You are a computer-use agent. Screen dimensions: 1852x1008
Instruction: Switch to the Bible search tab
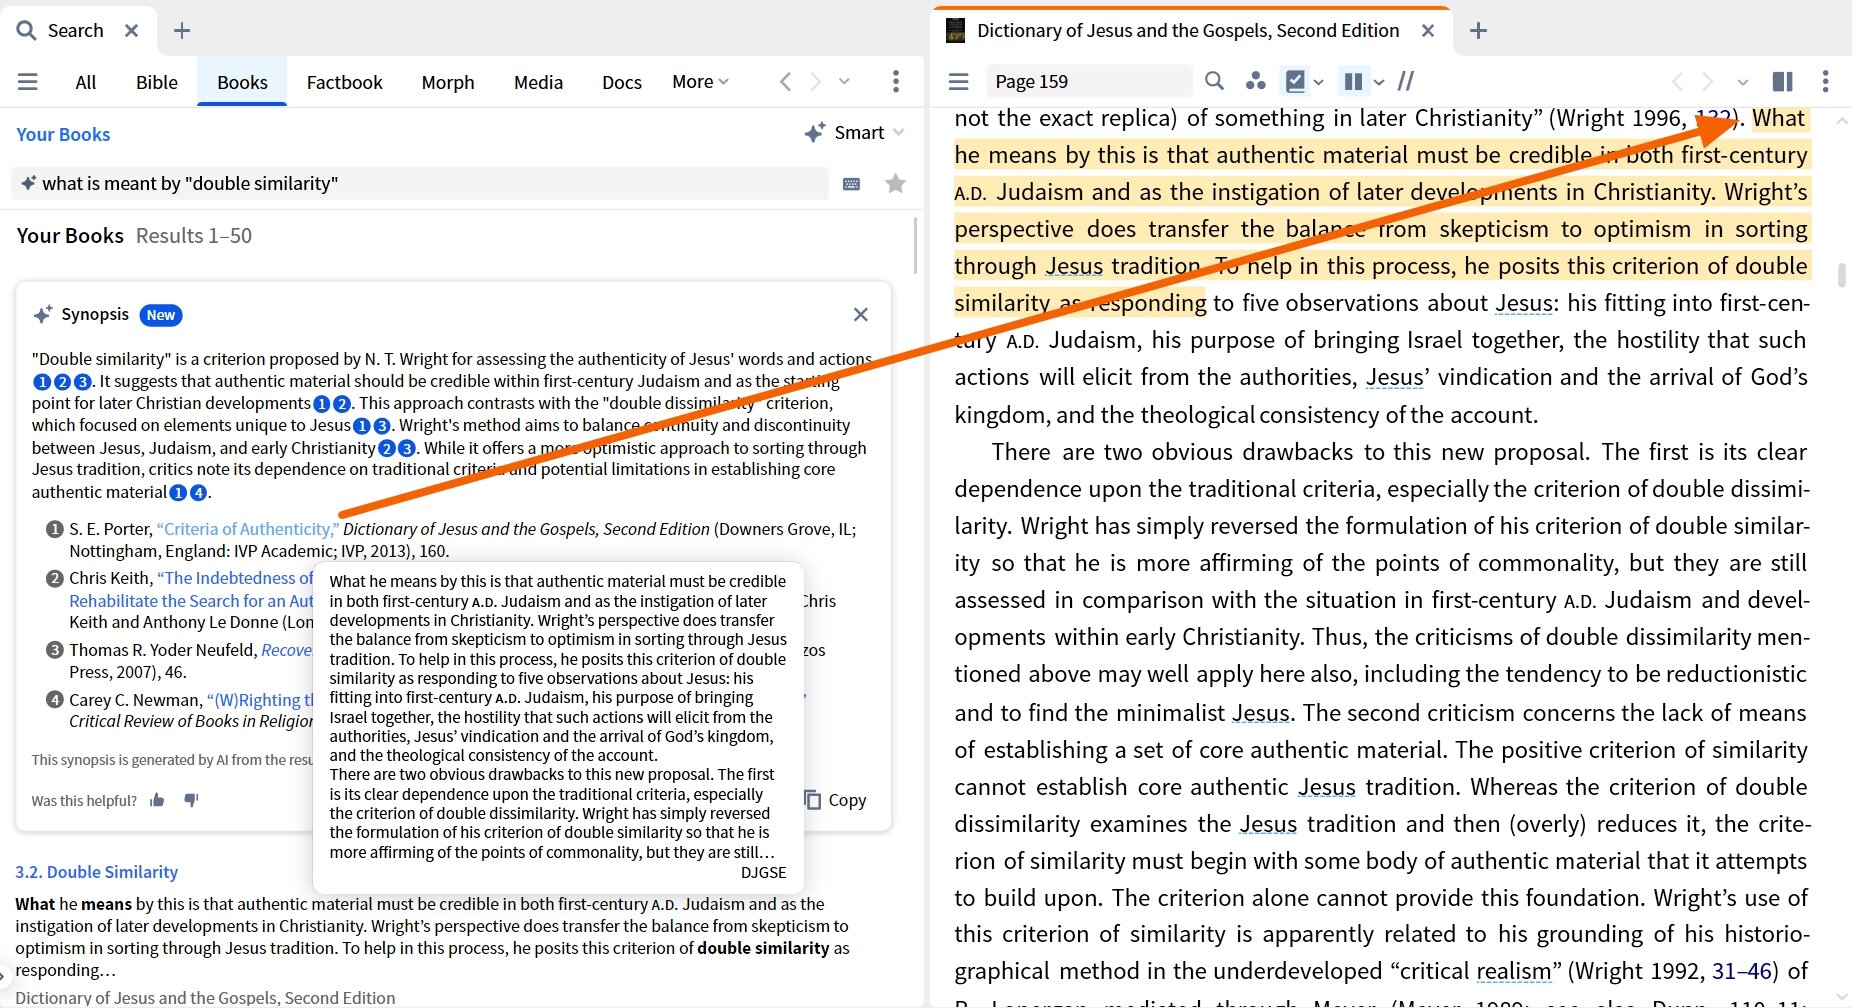pos(156,82)
